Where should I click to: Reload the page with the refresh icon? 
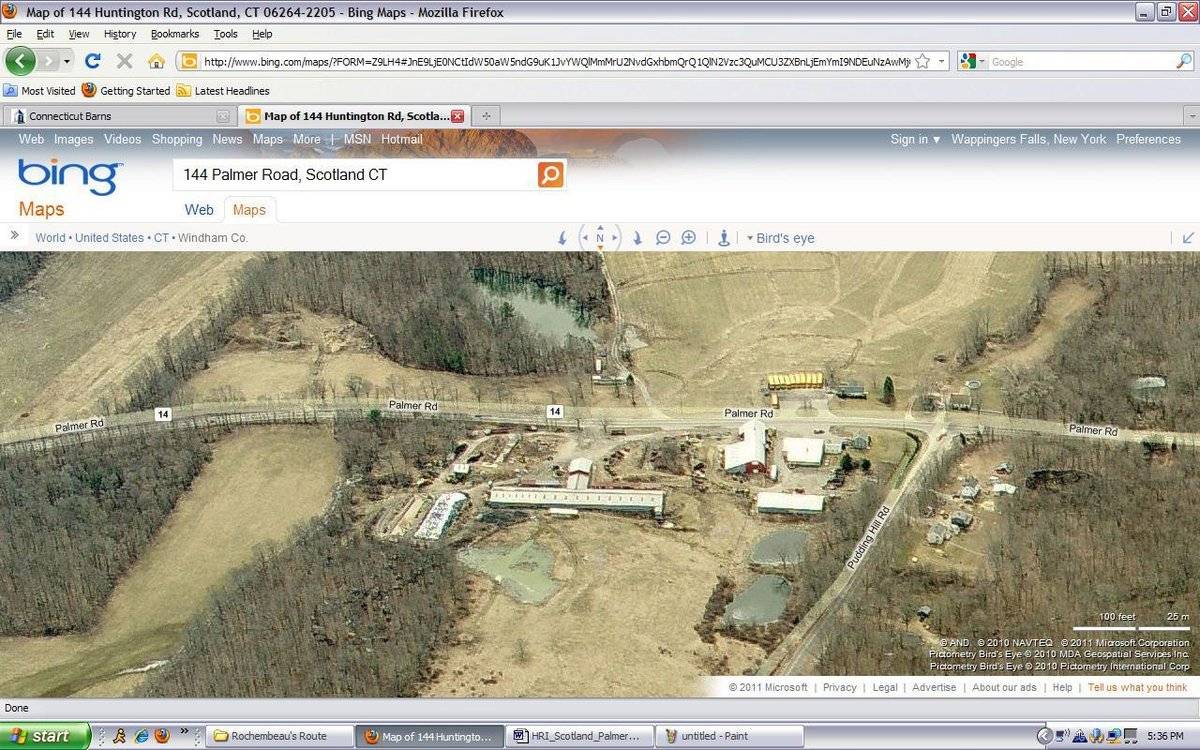[x=93, y=60]
